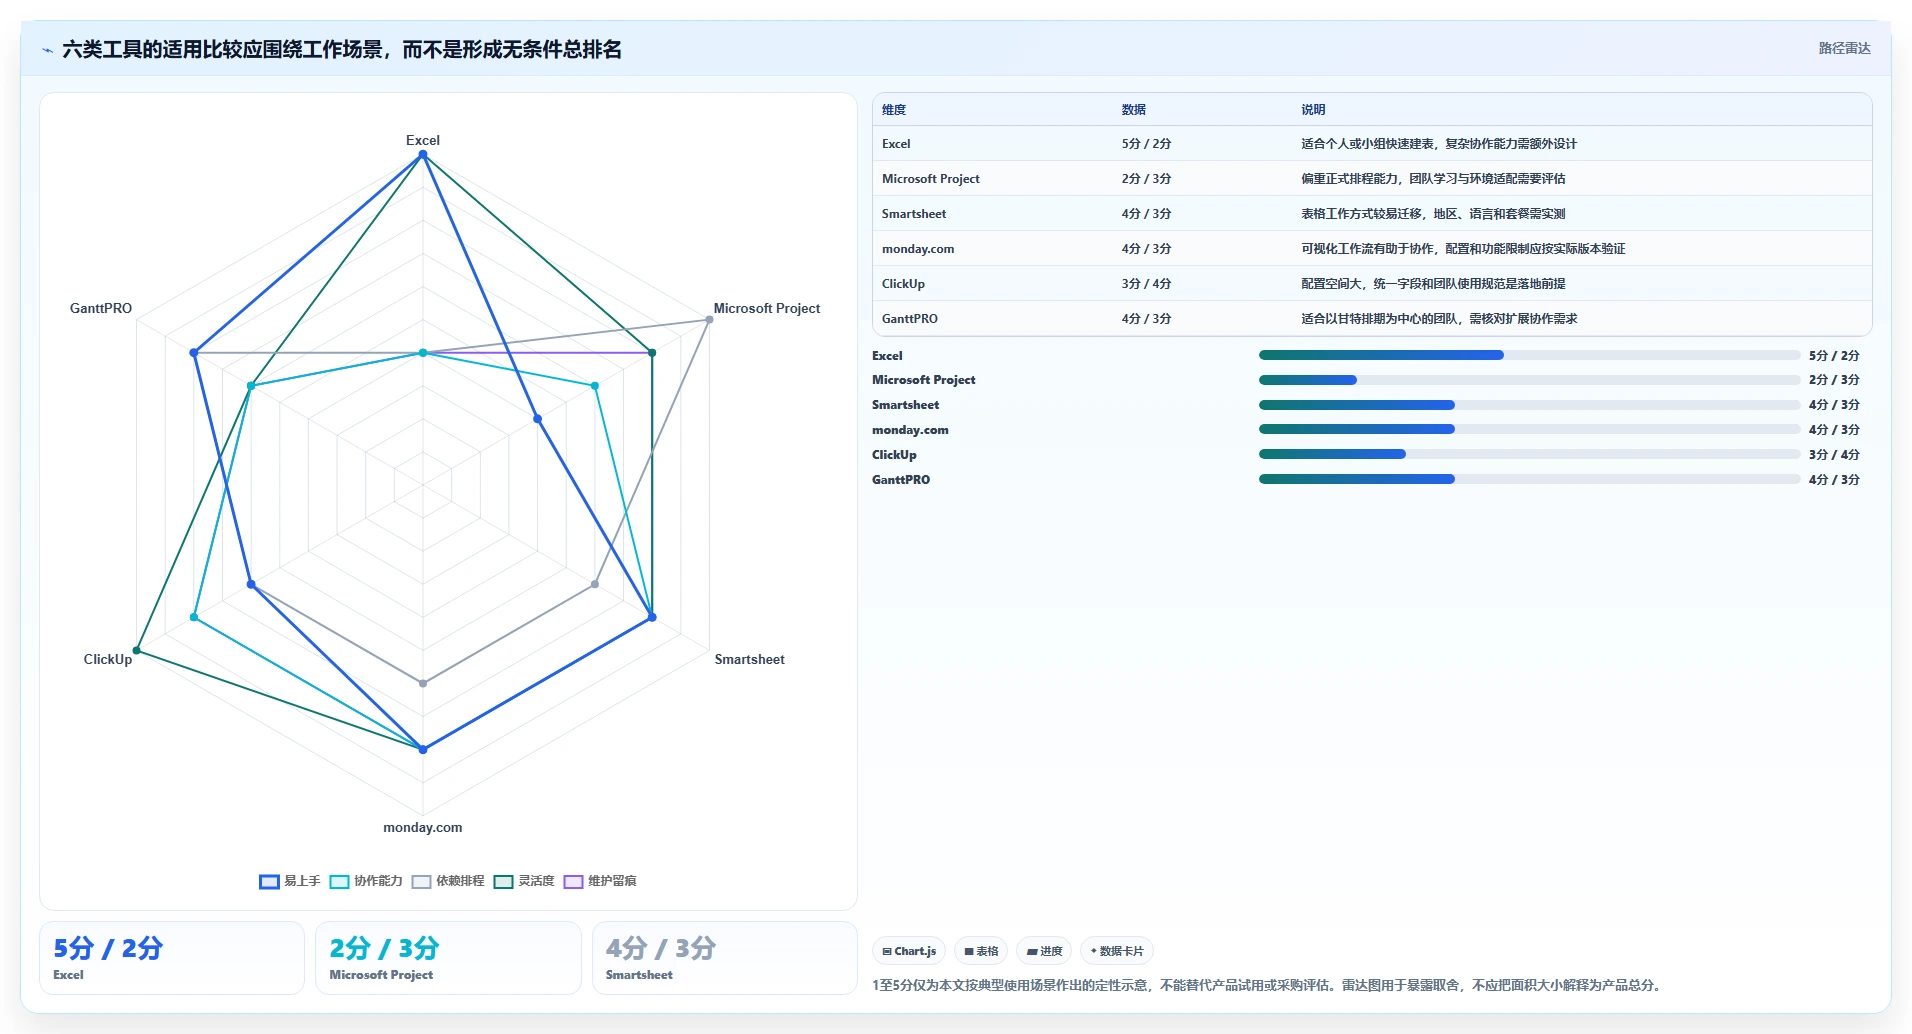Click the gray data point on monday.com axis
The height and width of the screenshot is (1034, 1912).
[423, 683]
